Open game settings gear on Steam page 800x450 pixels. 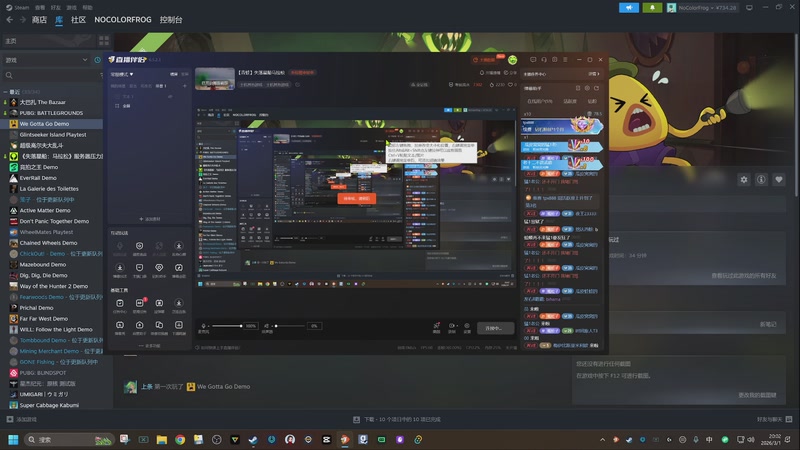tap(744, 180)
